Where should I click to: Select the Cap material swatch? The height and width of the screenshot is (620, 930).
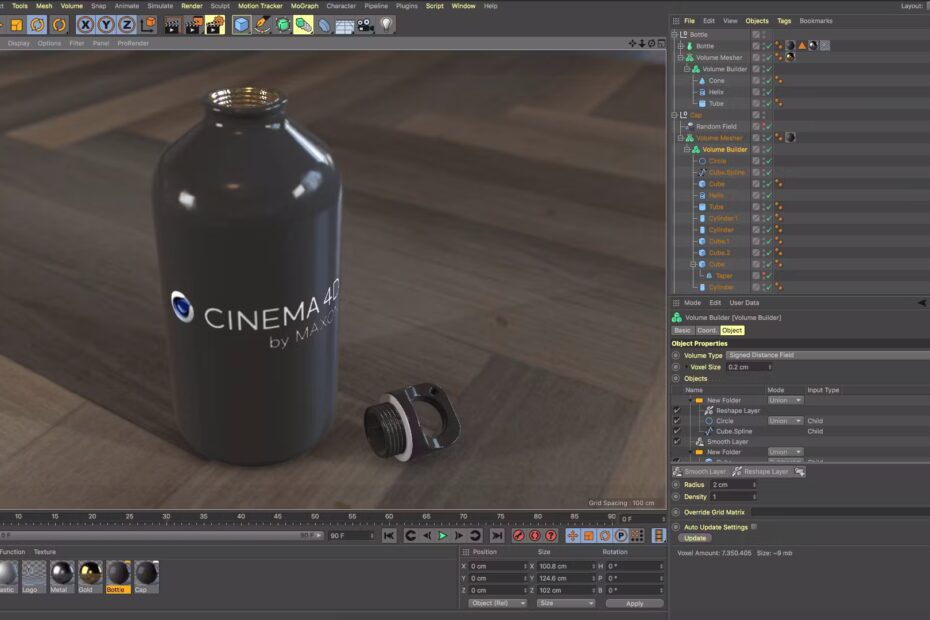146,576
